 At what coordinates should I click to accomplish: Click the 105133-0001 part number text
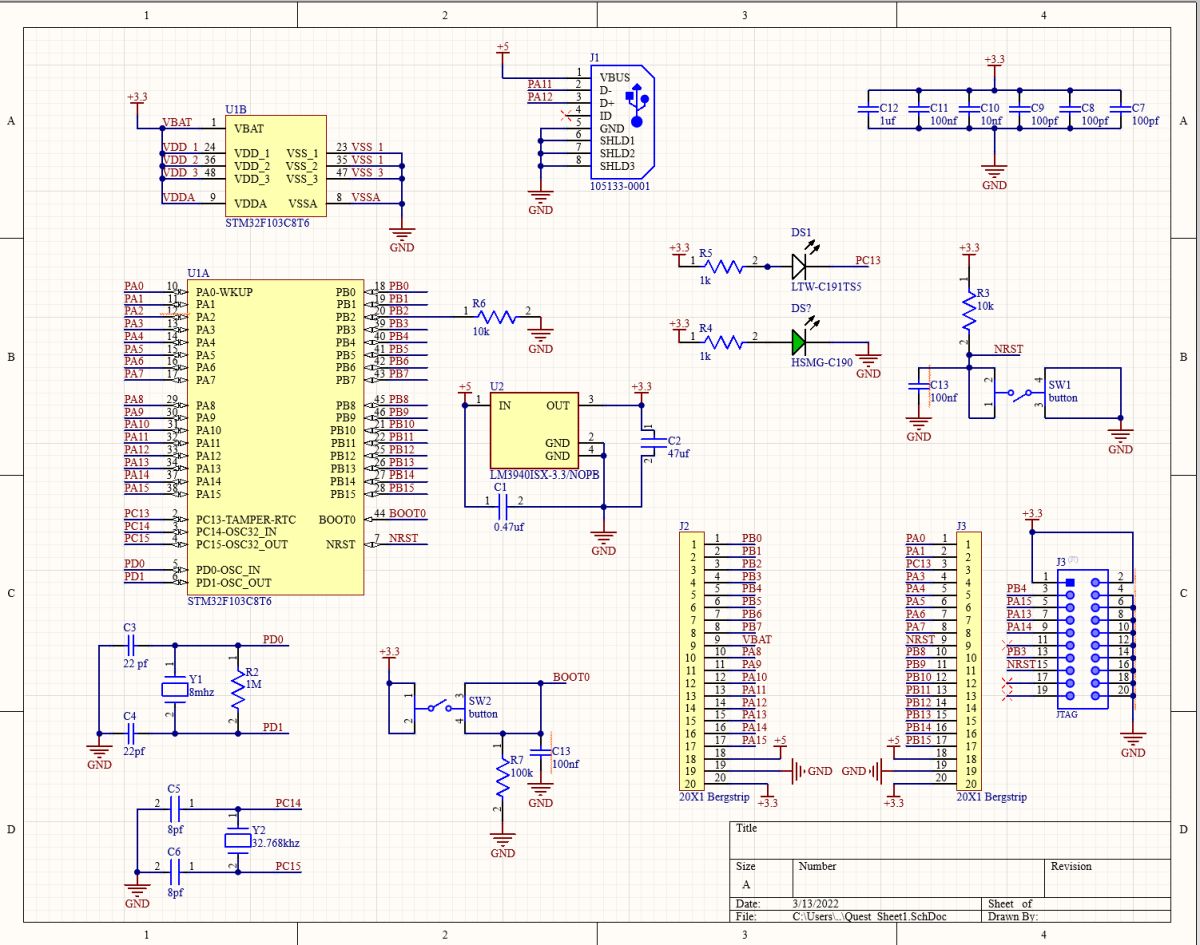(x=621, y=185)
